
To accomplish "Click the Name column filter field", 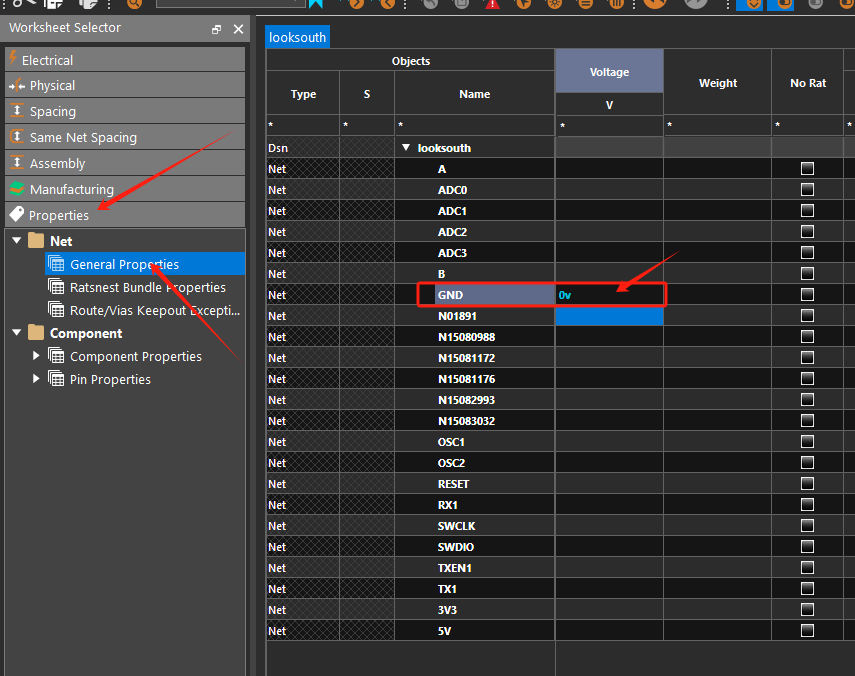I will (474, 125).
